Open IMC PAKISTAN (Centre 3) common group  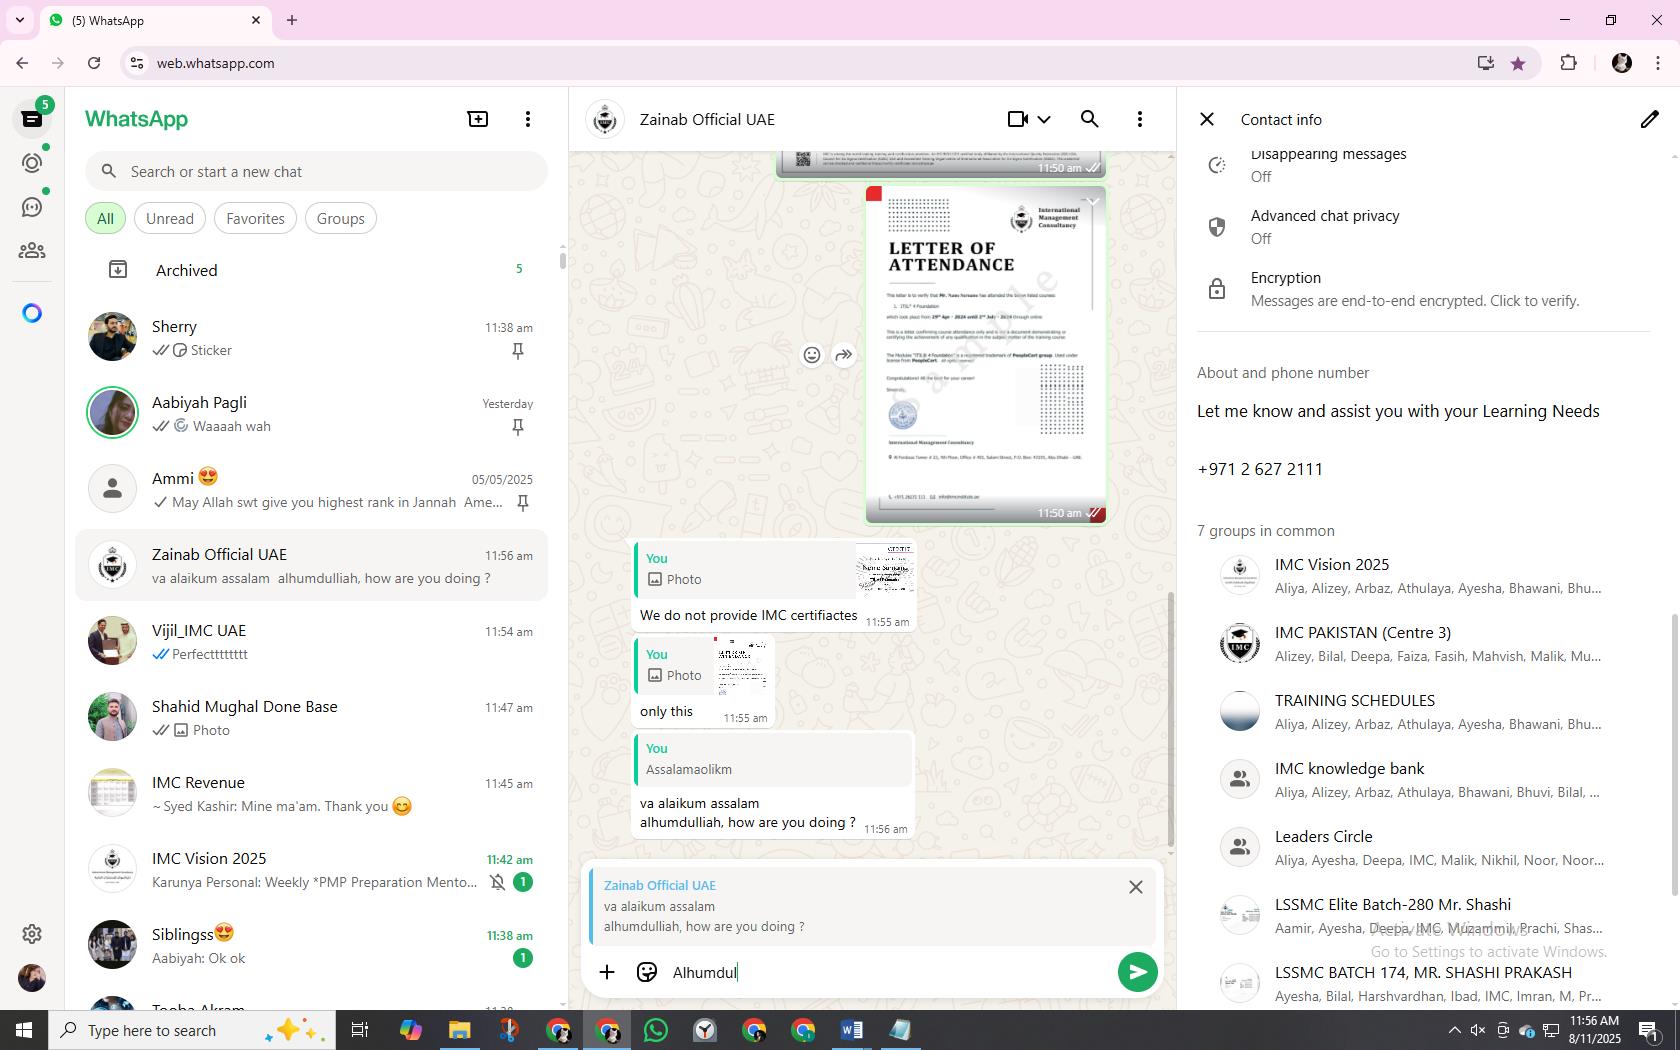(x=1423, y=643)
